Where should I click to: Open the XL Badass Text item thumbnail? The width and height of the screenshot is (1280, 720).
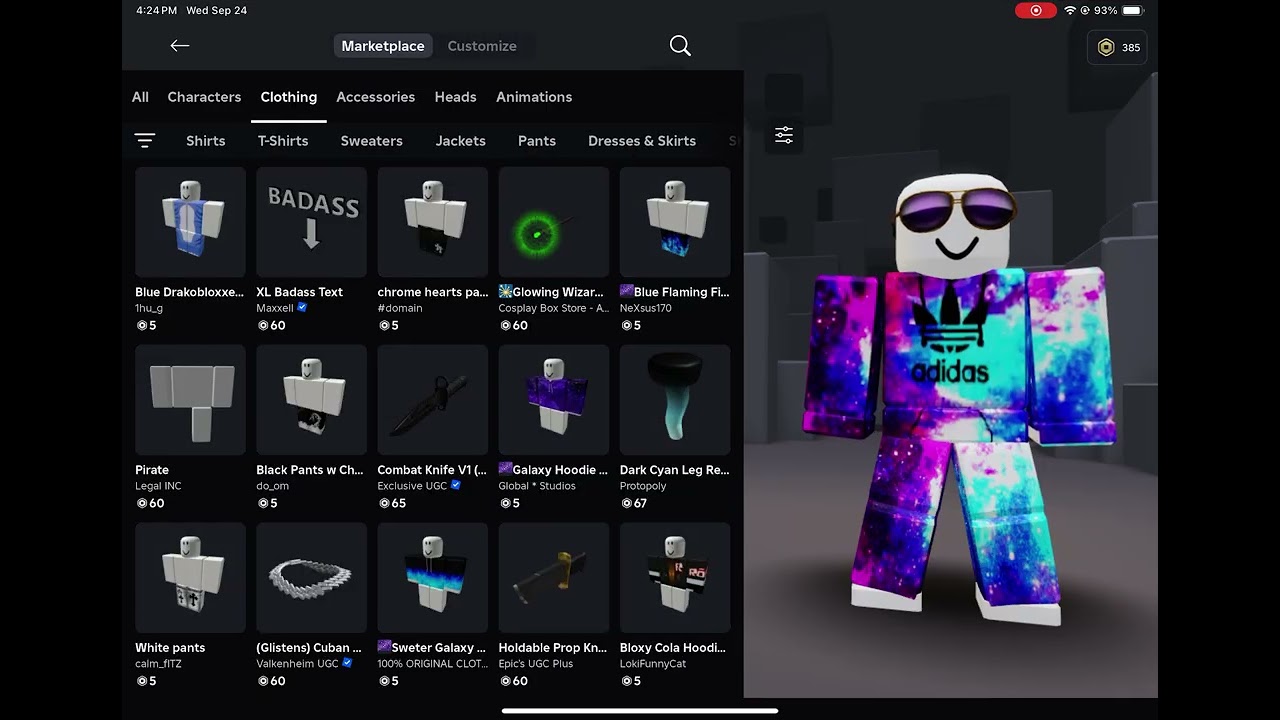311,222
